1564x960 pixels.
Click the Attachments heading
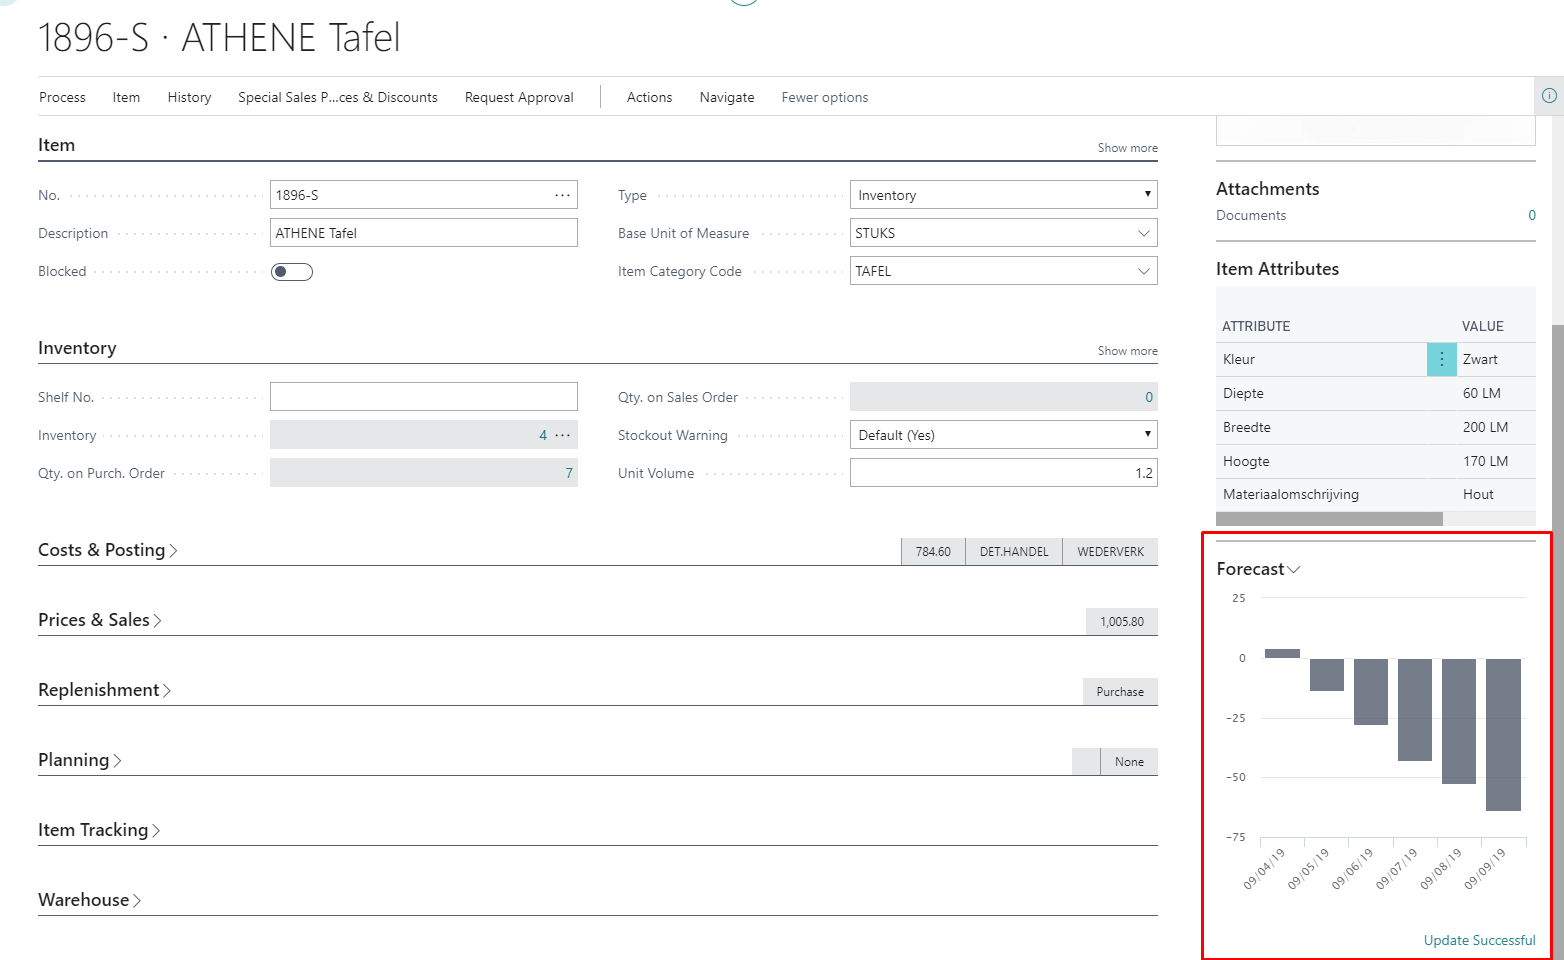pyautogui.click(x=1267, y=189)
